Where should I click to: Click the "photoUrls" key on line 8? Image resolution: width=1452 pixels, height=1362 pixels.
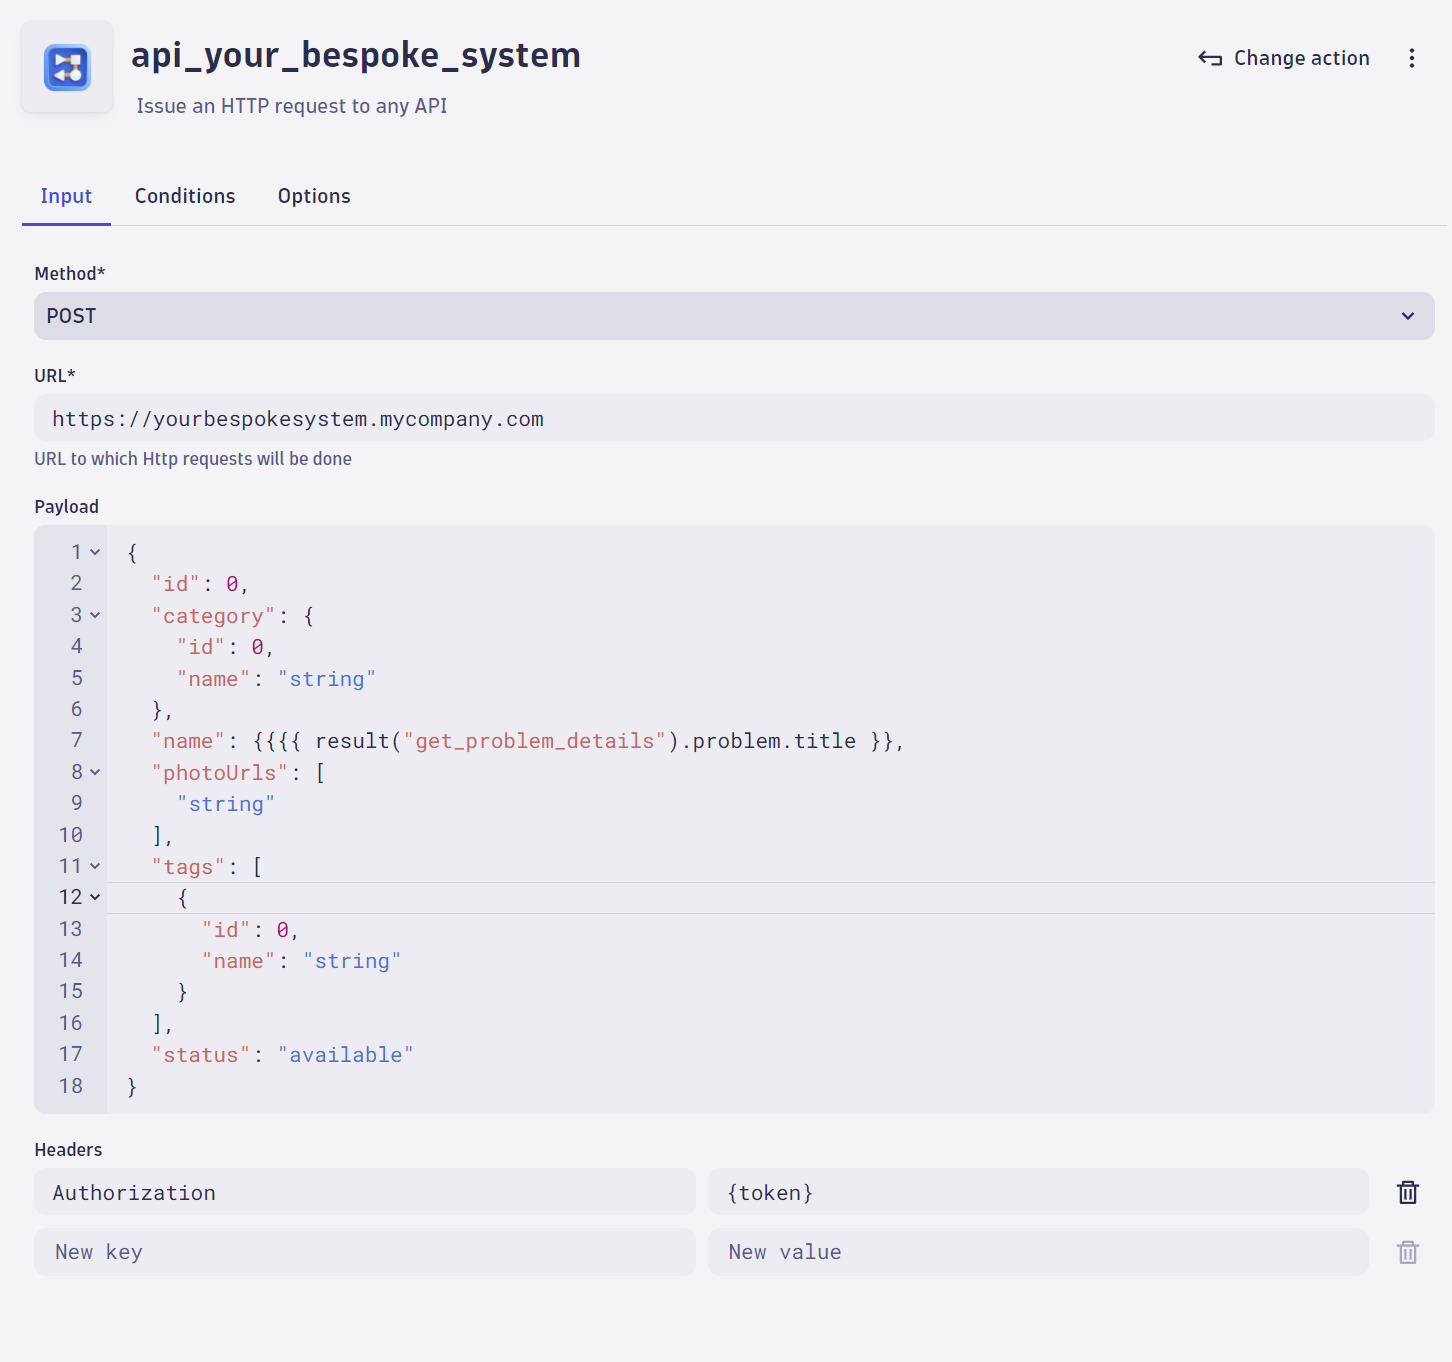[219, 773]
